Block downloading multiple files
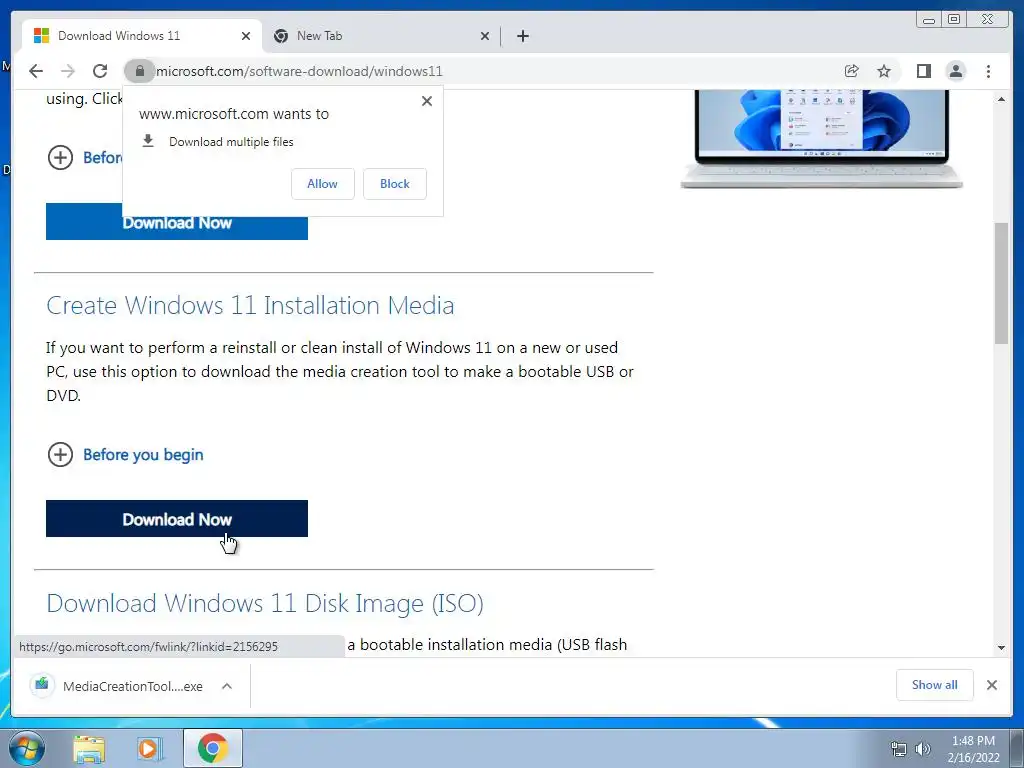Image resolution: width=1024 pixels, height=768 pixels. click(x=394, y=184)
